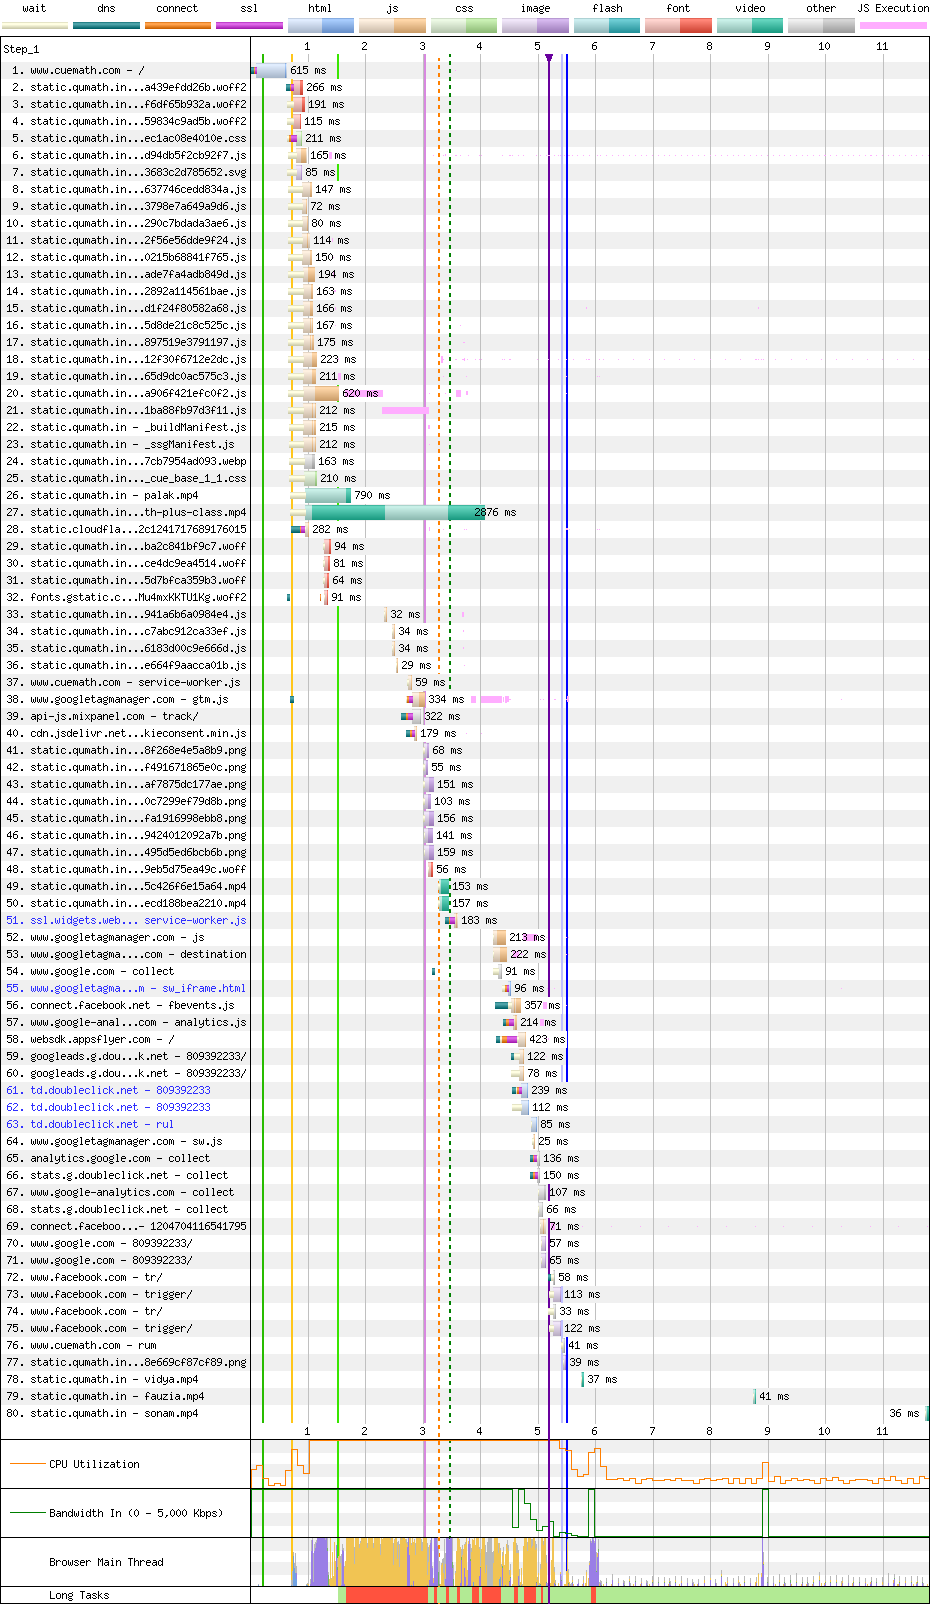Click the dns legend color swatch
Image resolution: width=930 pixels, height=1604 pixels.
click(106, 25)
